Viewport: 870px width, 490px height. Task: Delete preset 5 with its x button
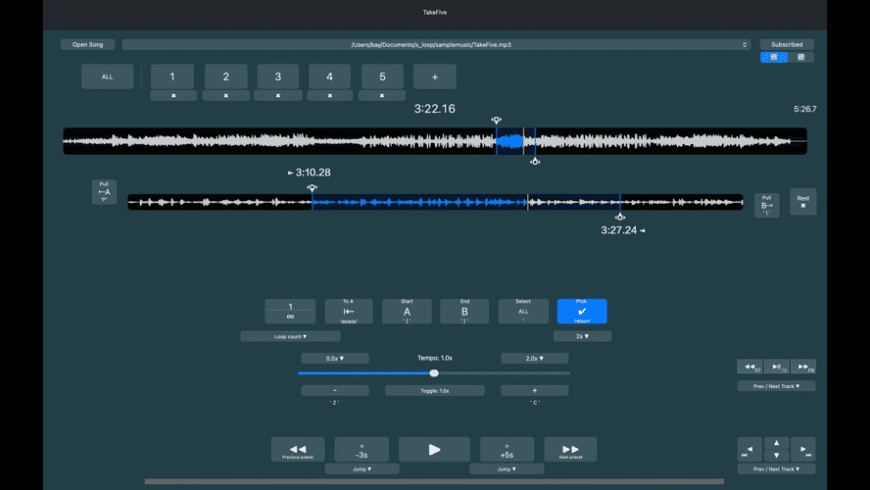click(x=382, y=95)
